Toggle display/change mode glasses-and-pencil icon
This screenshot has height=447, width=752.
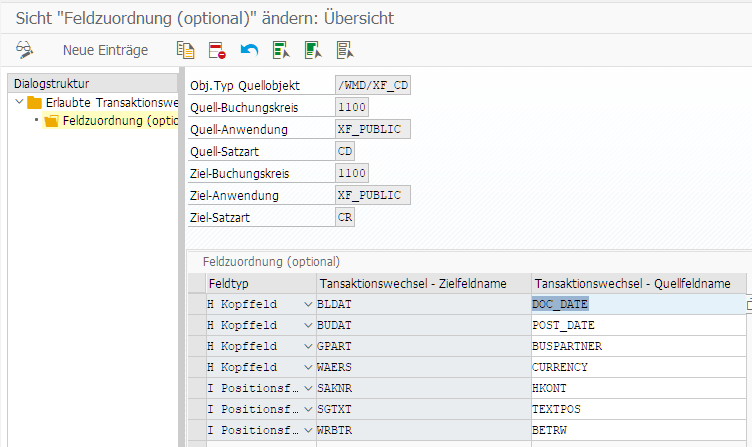(24, 50)
